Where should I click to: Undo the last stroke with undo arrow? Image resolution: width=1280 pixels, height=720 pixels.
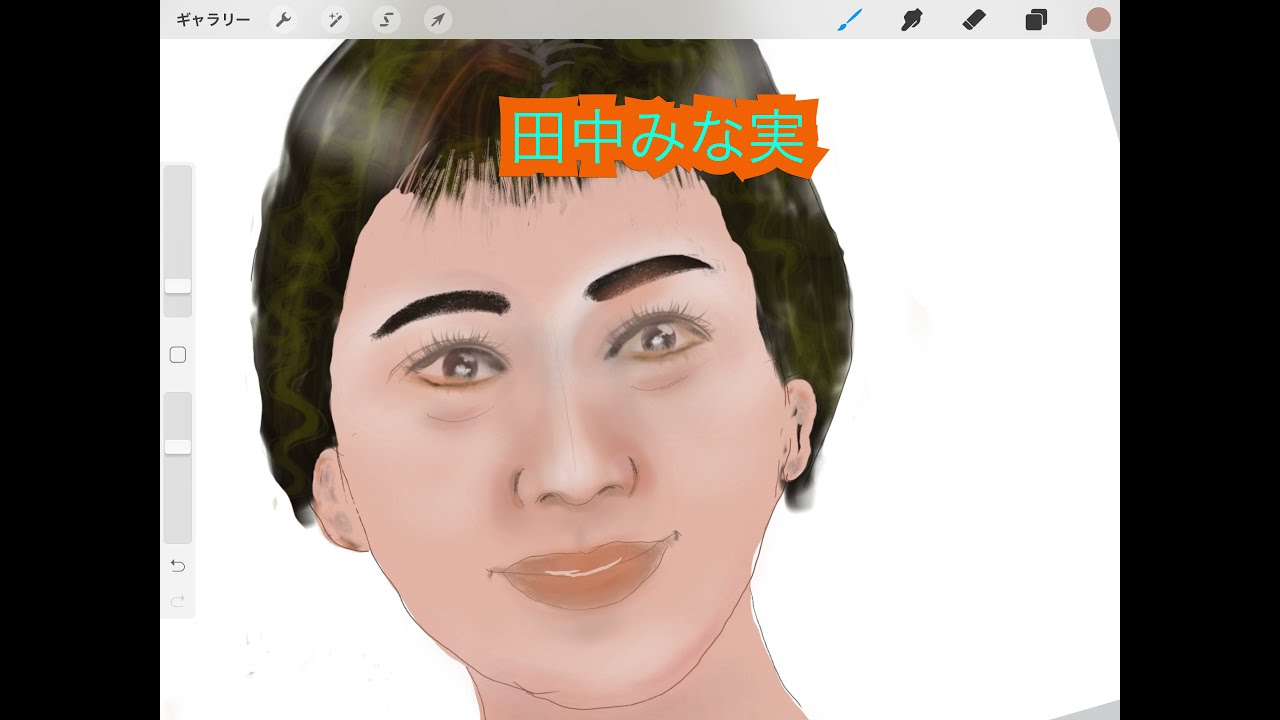(x=178, y=566)
